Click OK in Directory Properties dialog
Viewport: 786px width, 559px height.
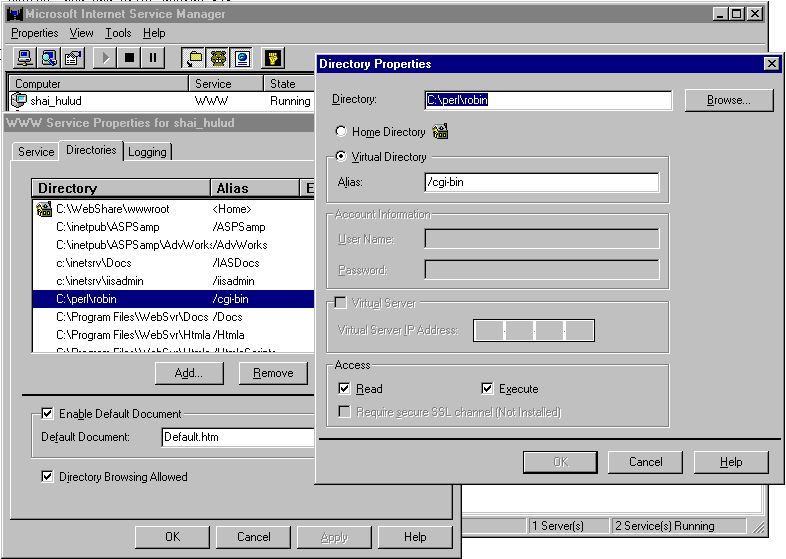560,462
